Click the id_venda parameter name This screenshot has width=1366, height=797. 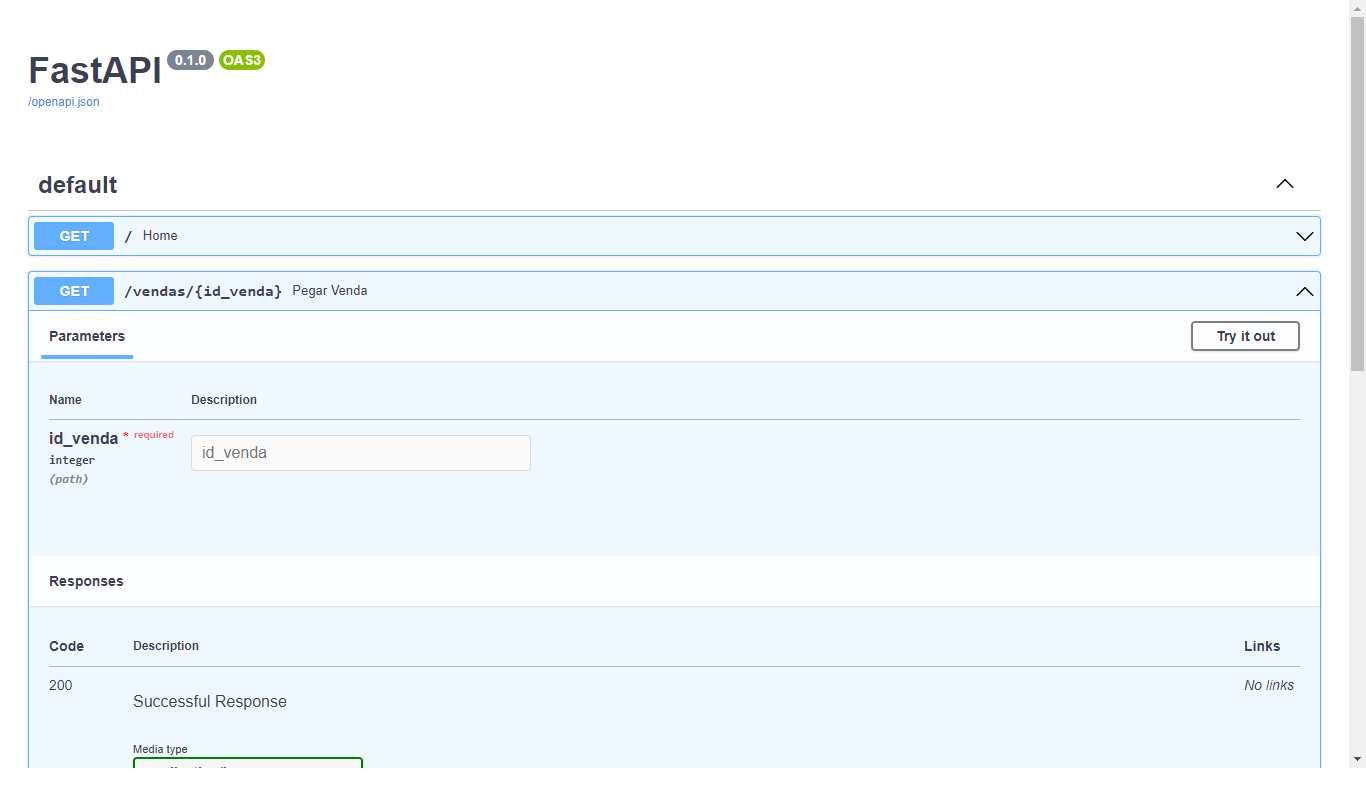pos(84,438)
